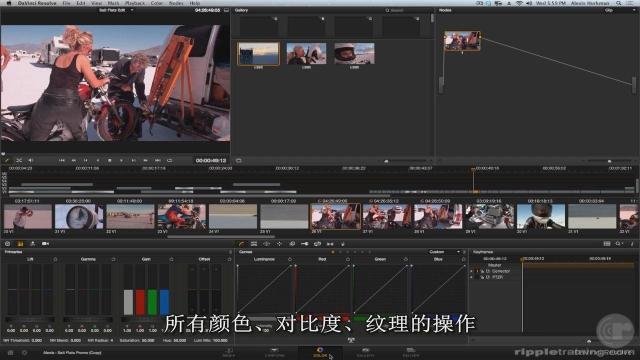
Task: Toggle the unmix button beside the speaker
Action: coord(19,160)
